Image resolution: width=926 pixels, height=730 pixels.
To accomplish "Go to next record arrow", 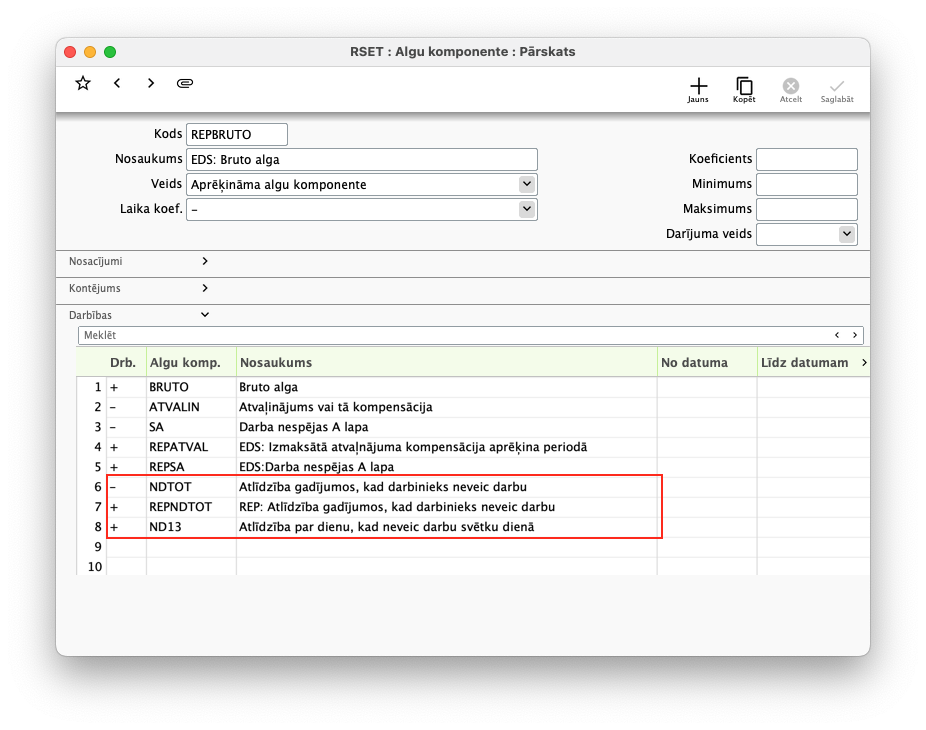I will click(x=151, y=83).
